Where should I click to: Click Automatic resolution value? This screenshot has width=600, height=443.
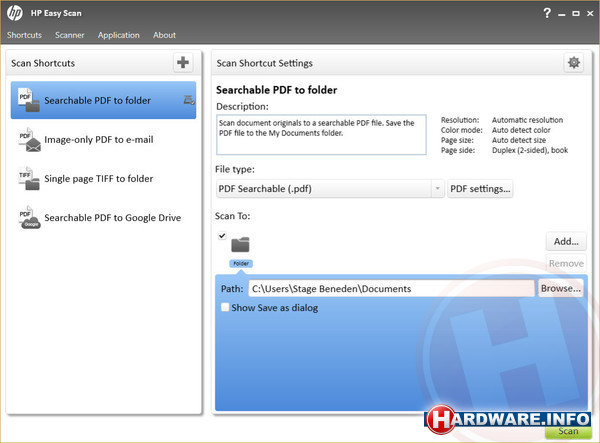527,120
